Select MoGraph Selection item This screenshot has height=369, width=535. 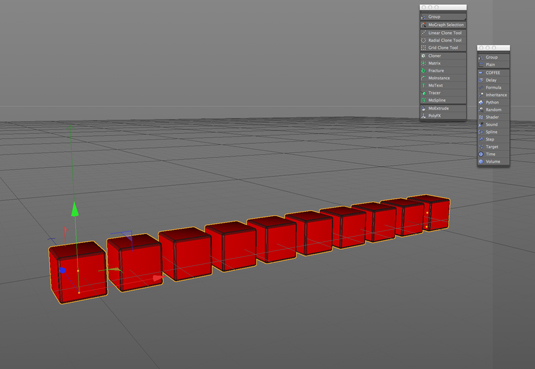443,25
